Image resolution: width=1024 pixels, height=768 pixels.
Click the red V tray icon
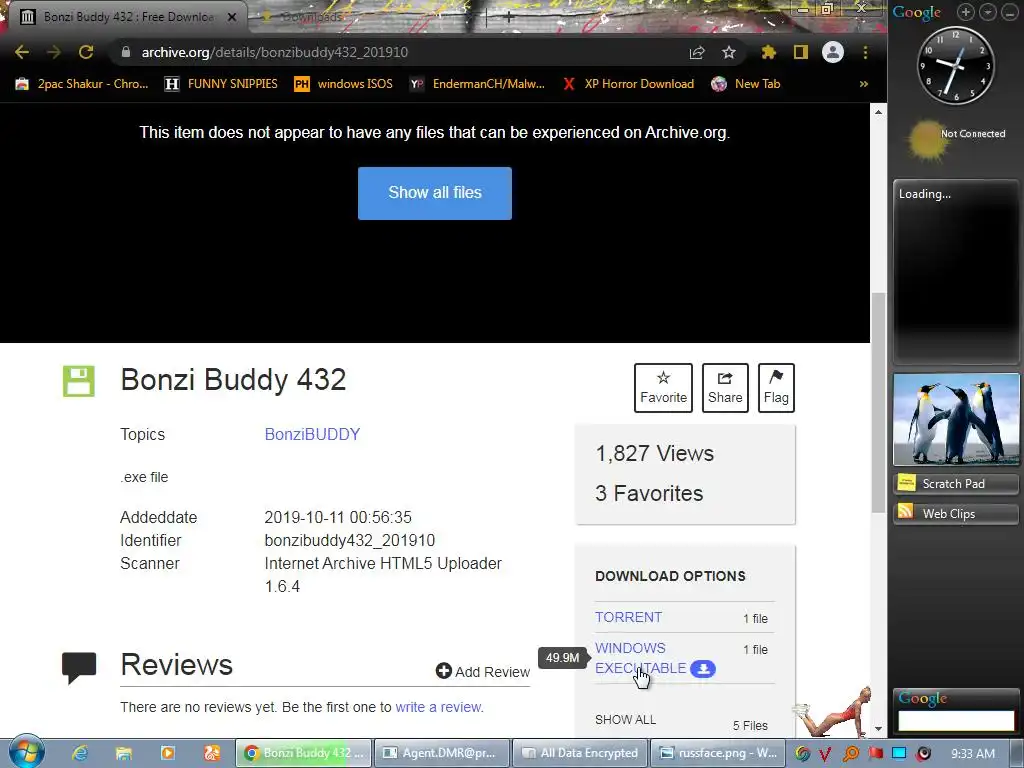[x=826, y=754]
